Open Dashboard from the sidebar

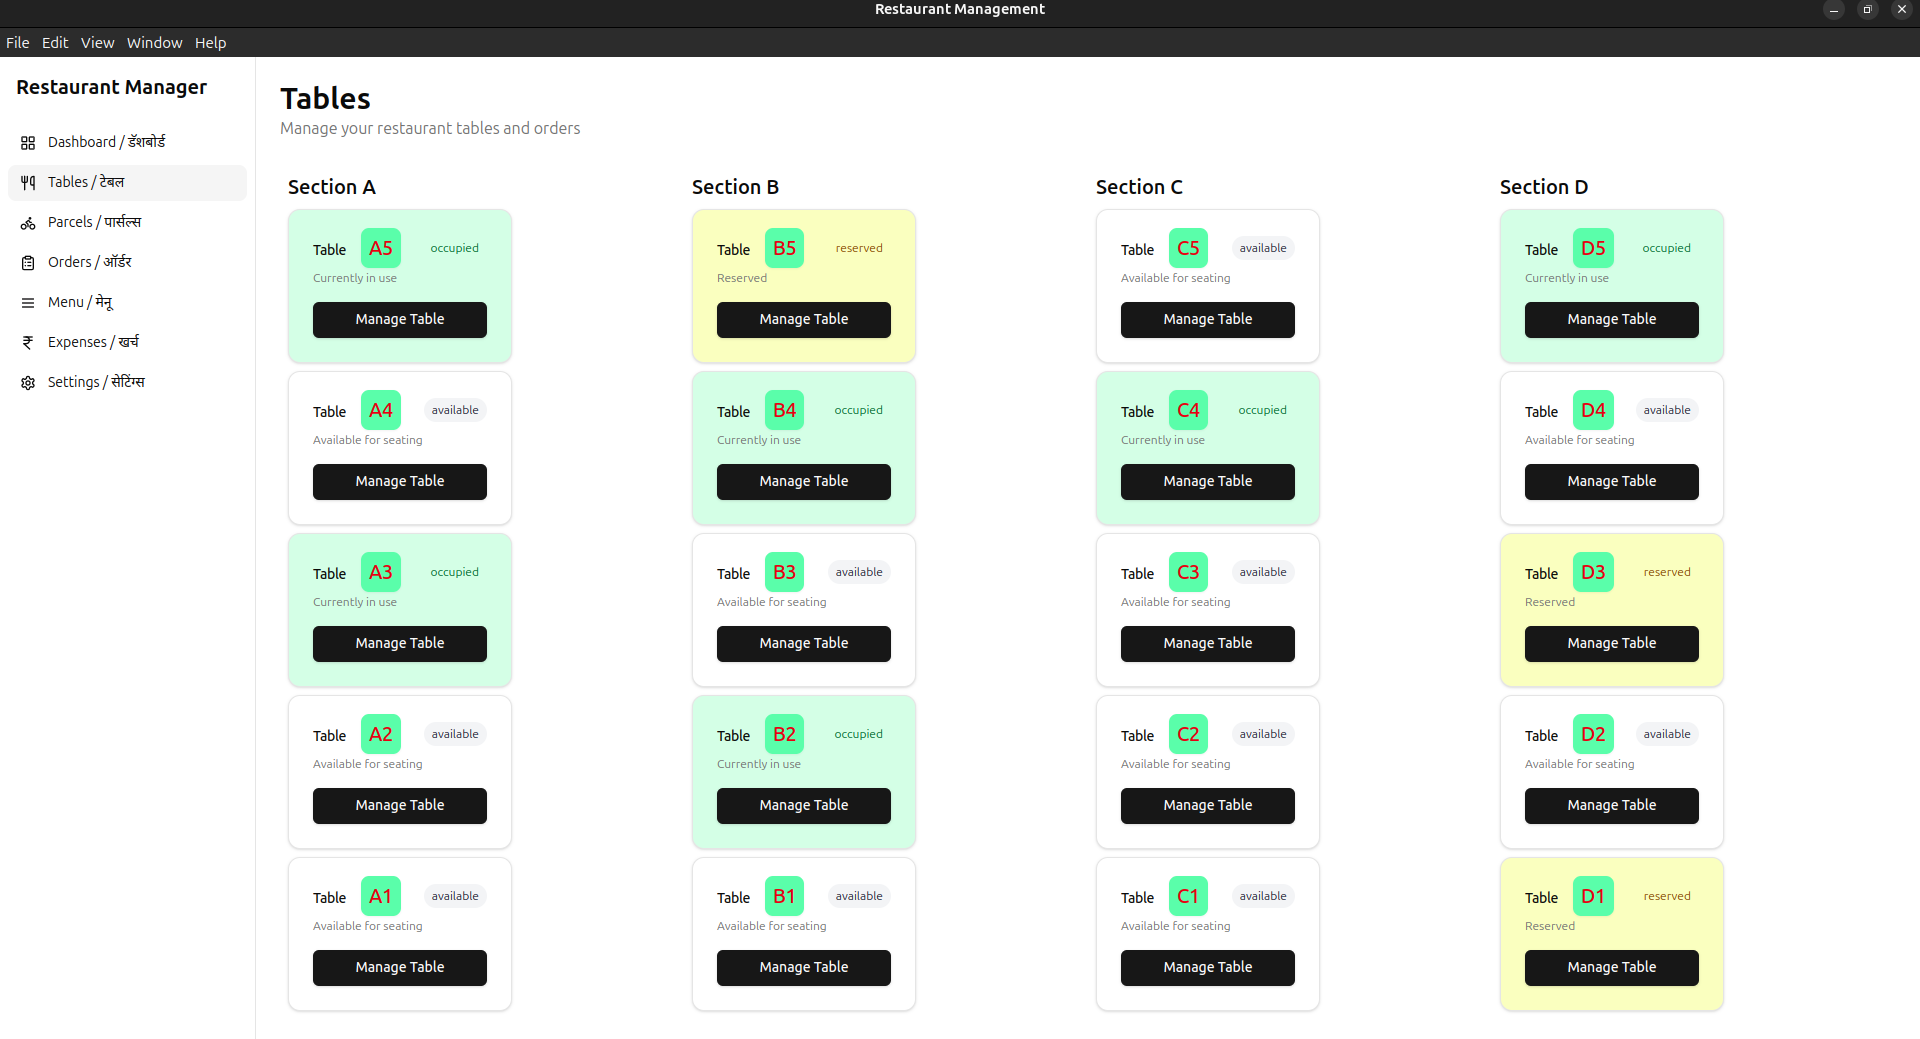point(27,142)
